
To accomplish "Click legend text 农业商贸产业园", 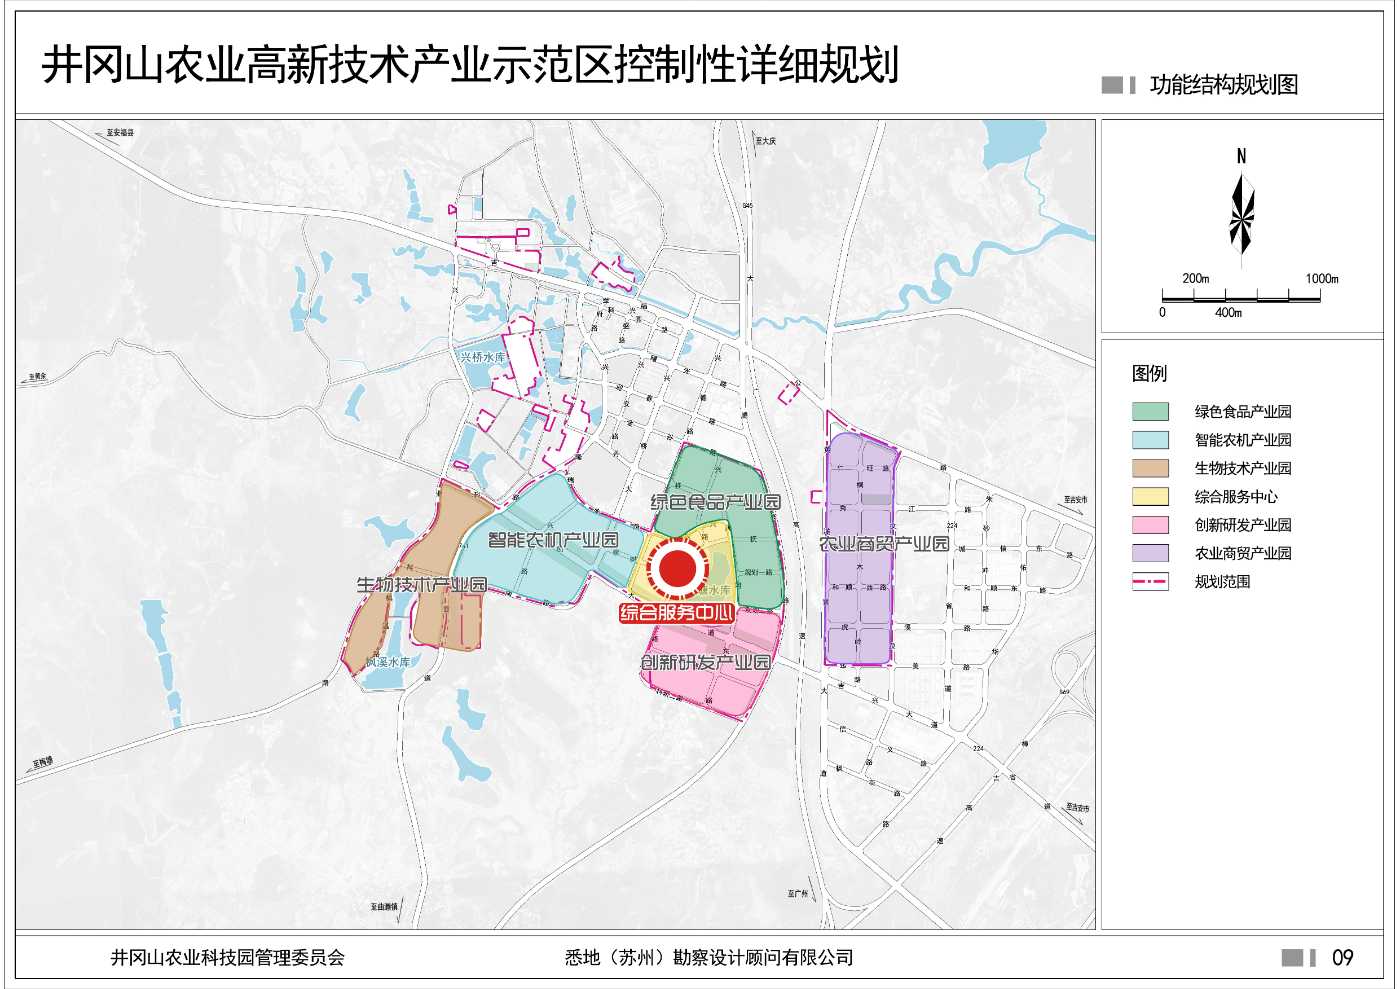I will [x=1243, y=553].
